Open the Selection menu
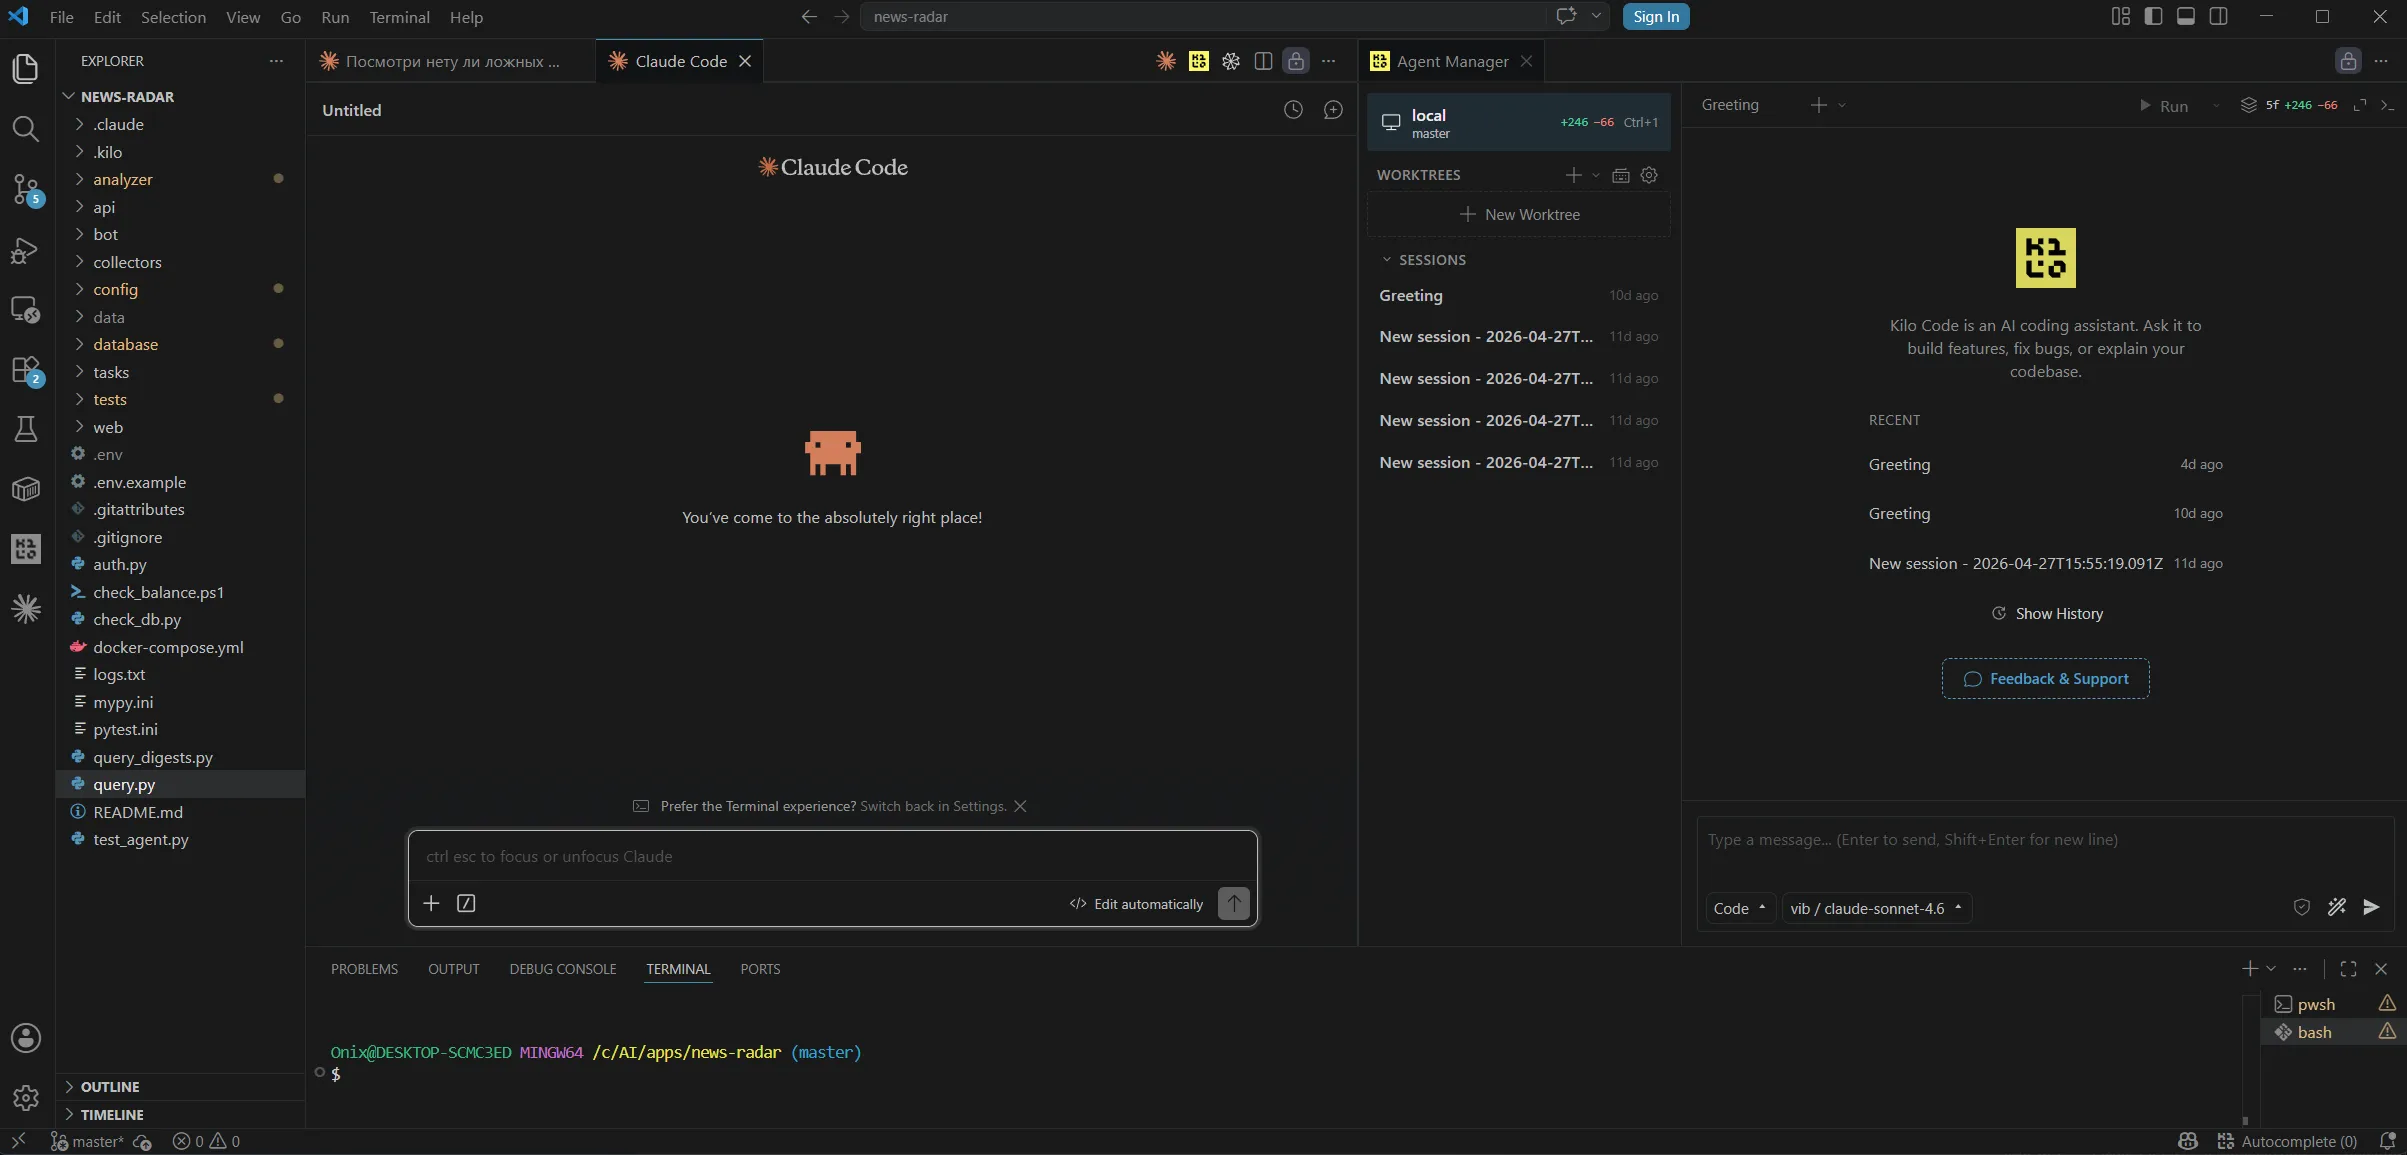This screenshot has width=2407, height=1155. click(173, 17)
